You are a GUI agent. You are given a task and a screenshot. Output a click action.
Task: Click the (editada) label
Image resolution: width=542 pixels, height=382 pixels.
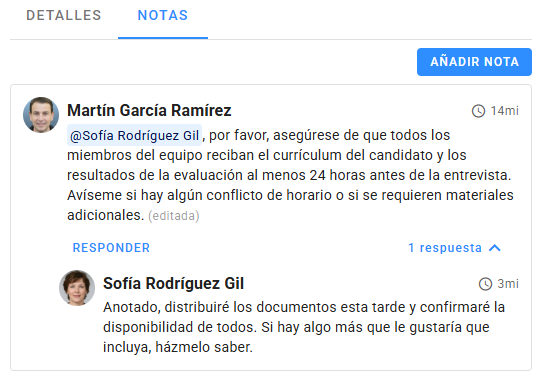tap(174, 216)
